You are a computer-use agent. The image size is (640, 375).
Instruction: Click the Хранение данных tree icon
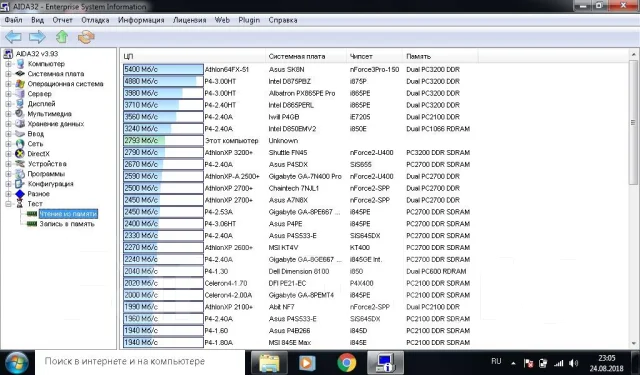click(x=20, y=124)
